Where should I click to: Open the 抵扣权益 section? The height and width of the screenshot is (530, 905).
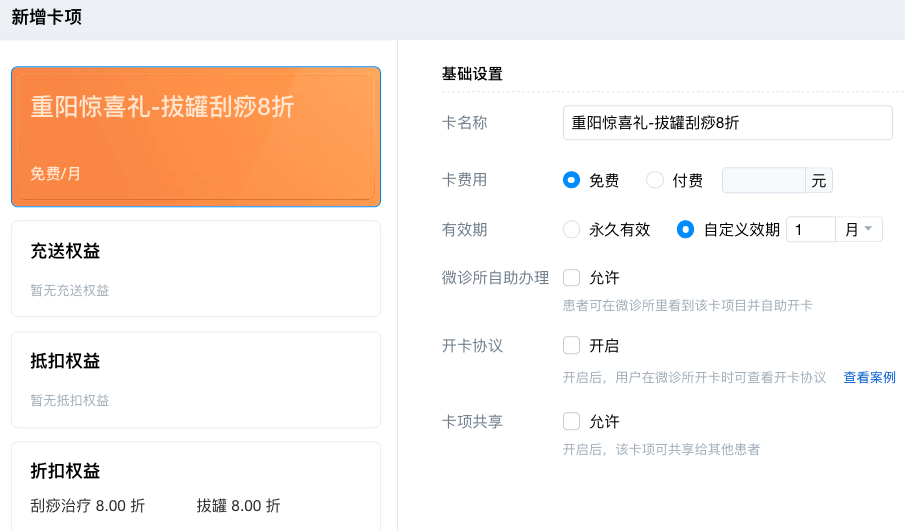pyautogui.click(x=195, y=378)
